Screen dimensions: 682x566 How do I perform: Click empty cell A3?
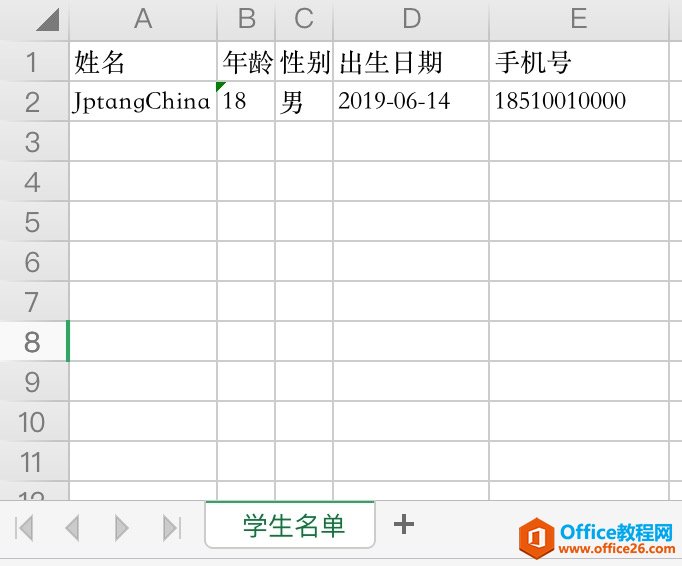coord(143,141)
